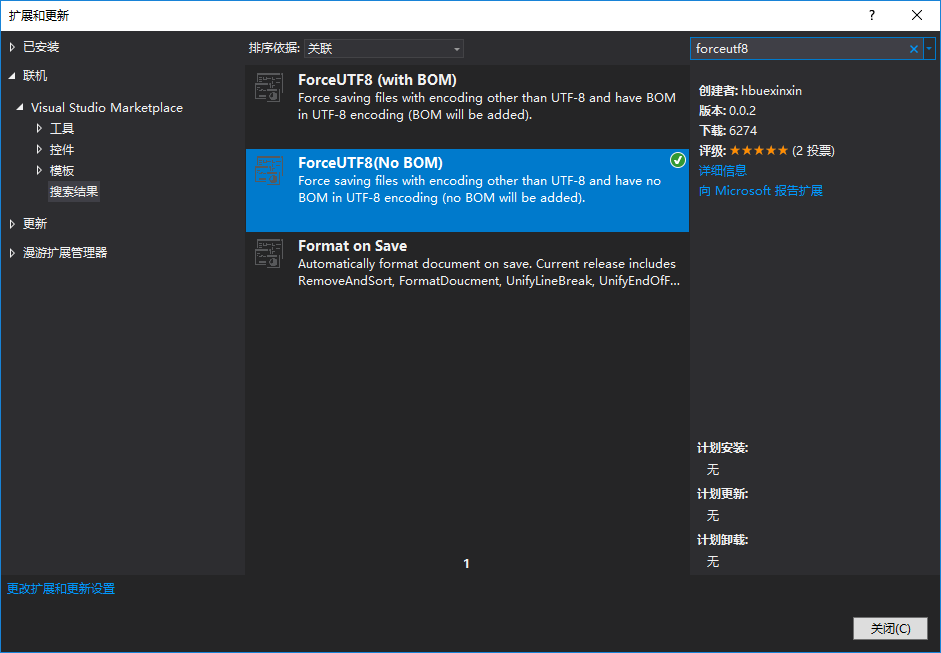941x653 pixels.
Task: Open the 详细信息 link
Action: point(722,170)
